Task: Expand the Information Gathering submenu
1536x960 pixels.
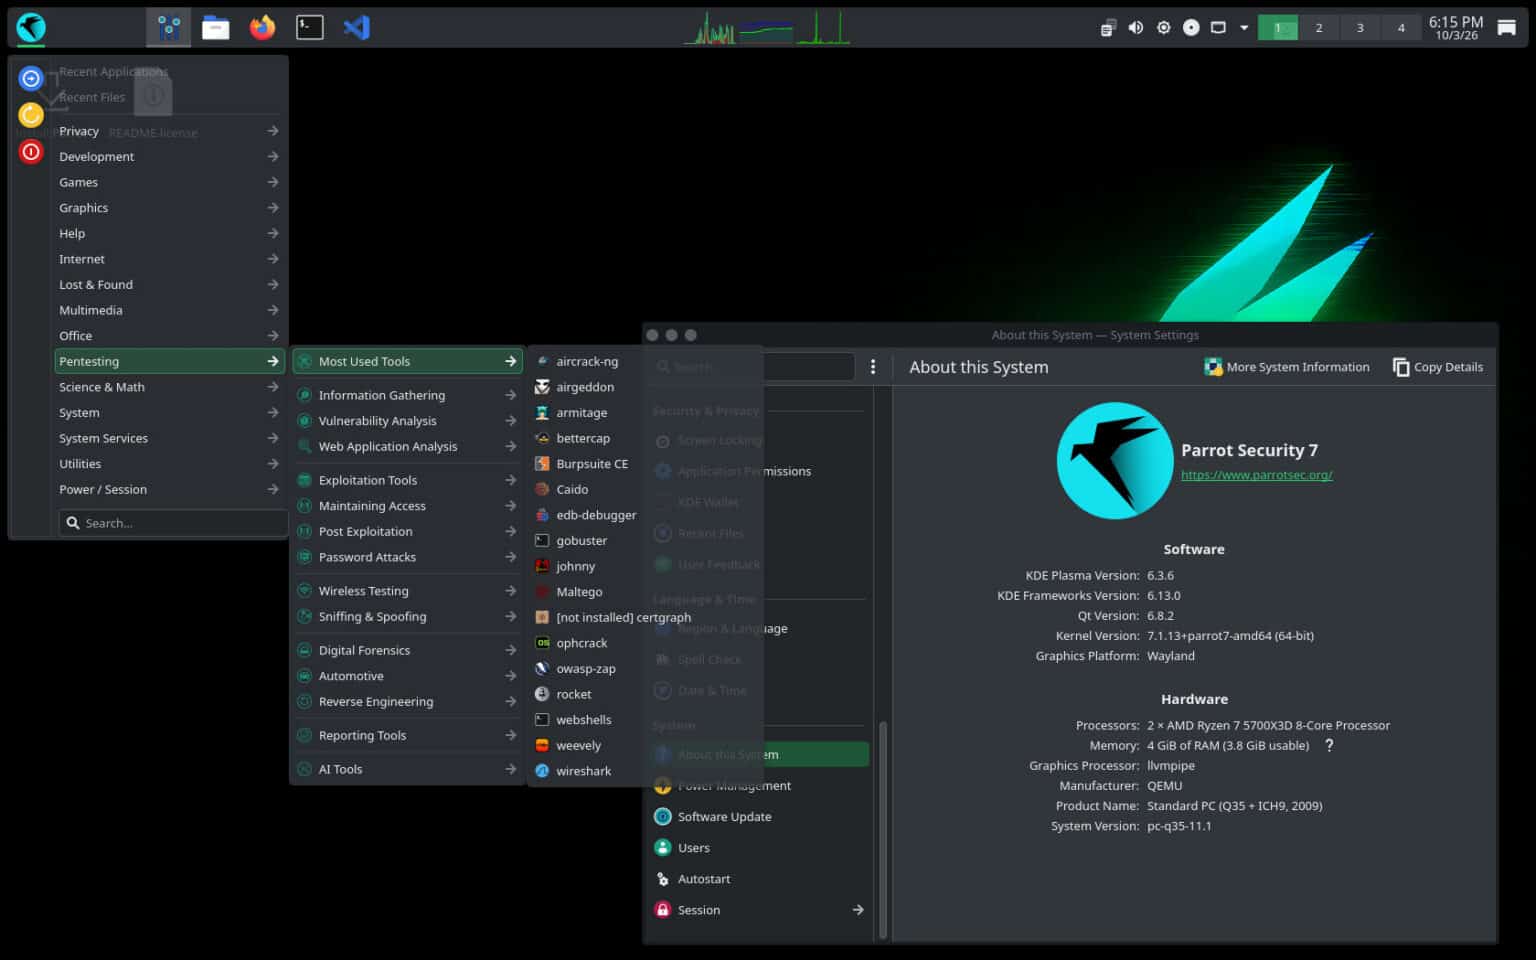Action: coord(407,396)
